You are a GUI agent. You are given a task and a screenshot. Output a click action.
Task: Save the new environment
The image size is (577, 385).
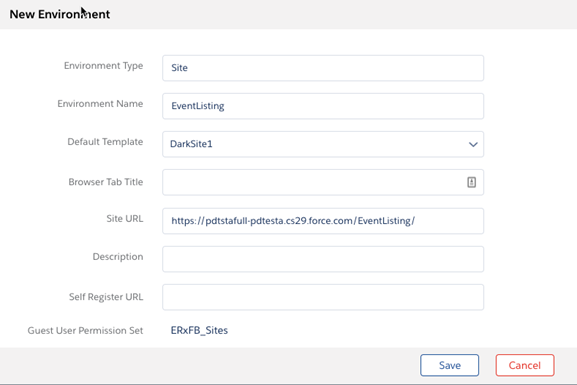(449, 365)
